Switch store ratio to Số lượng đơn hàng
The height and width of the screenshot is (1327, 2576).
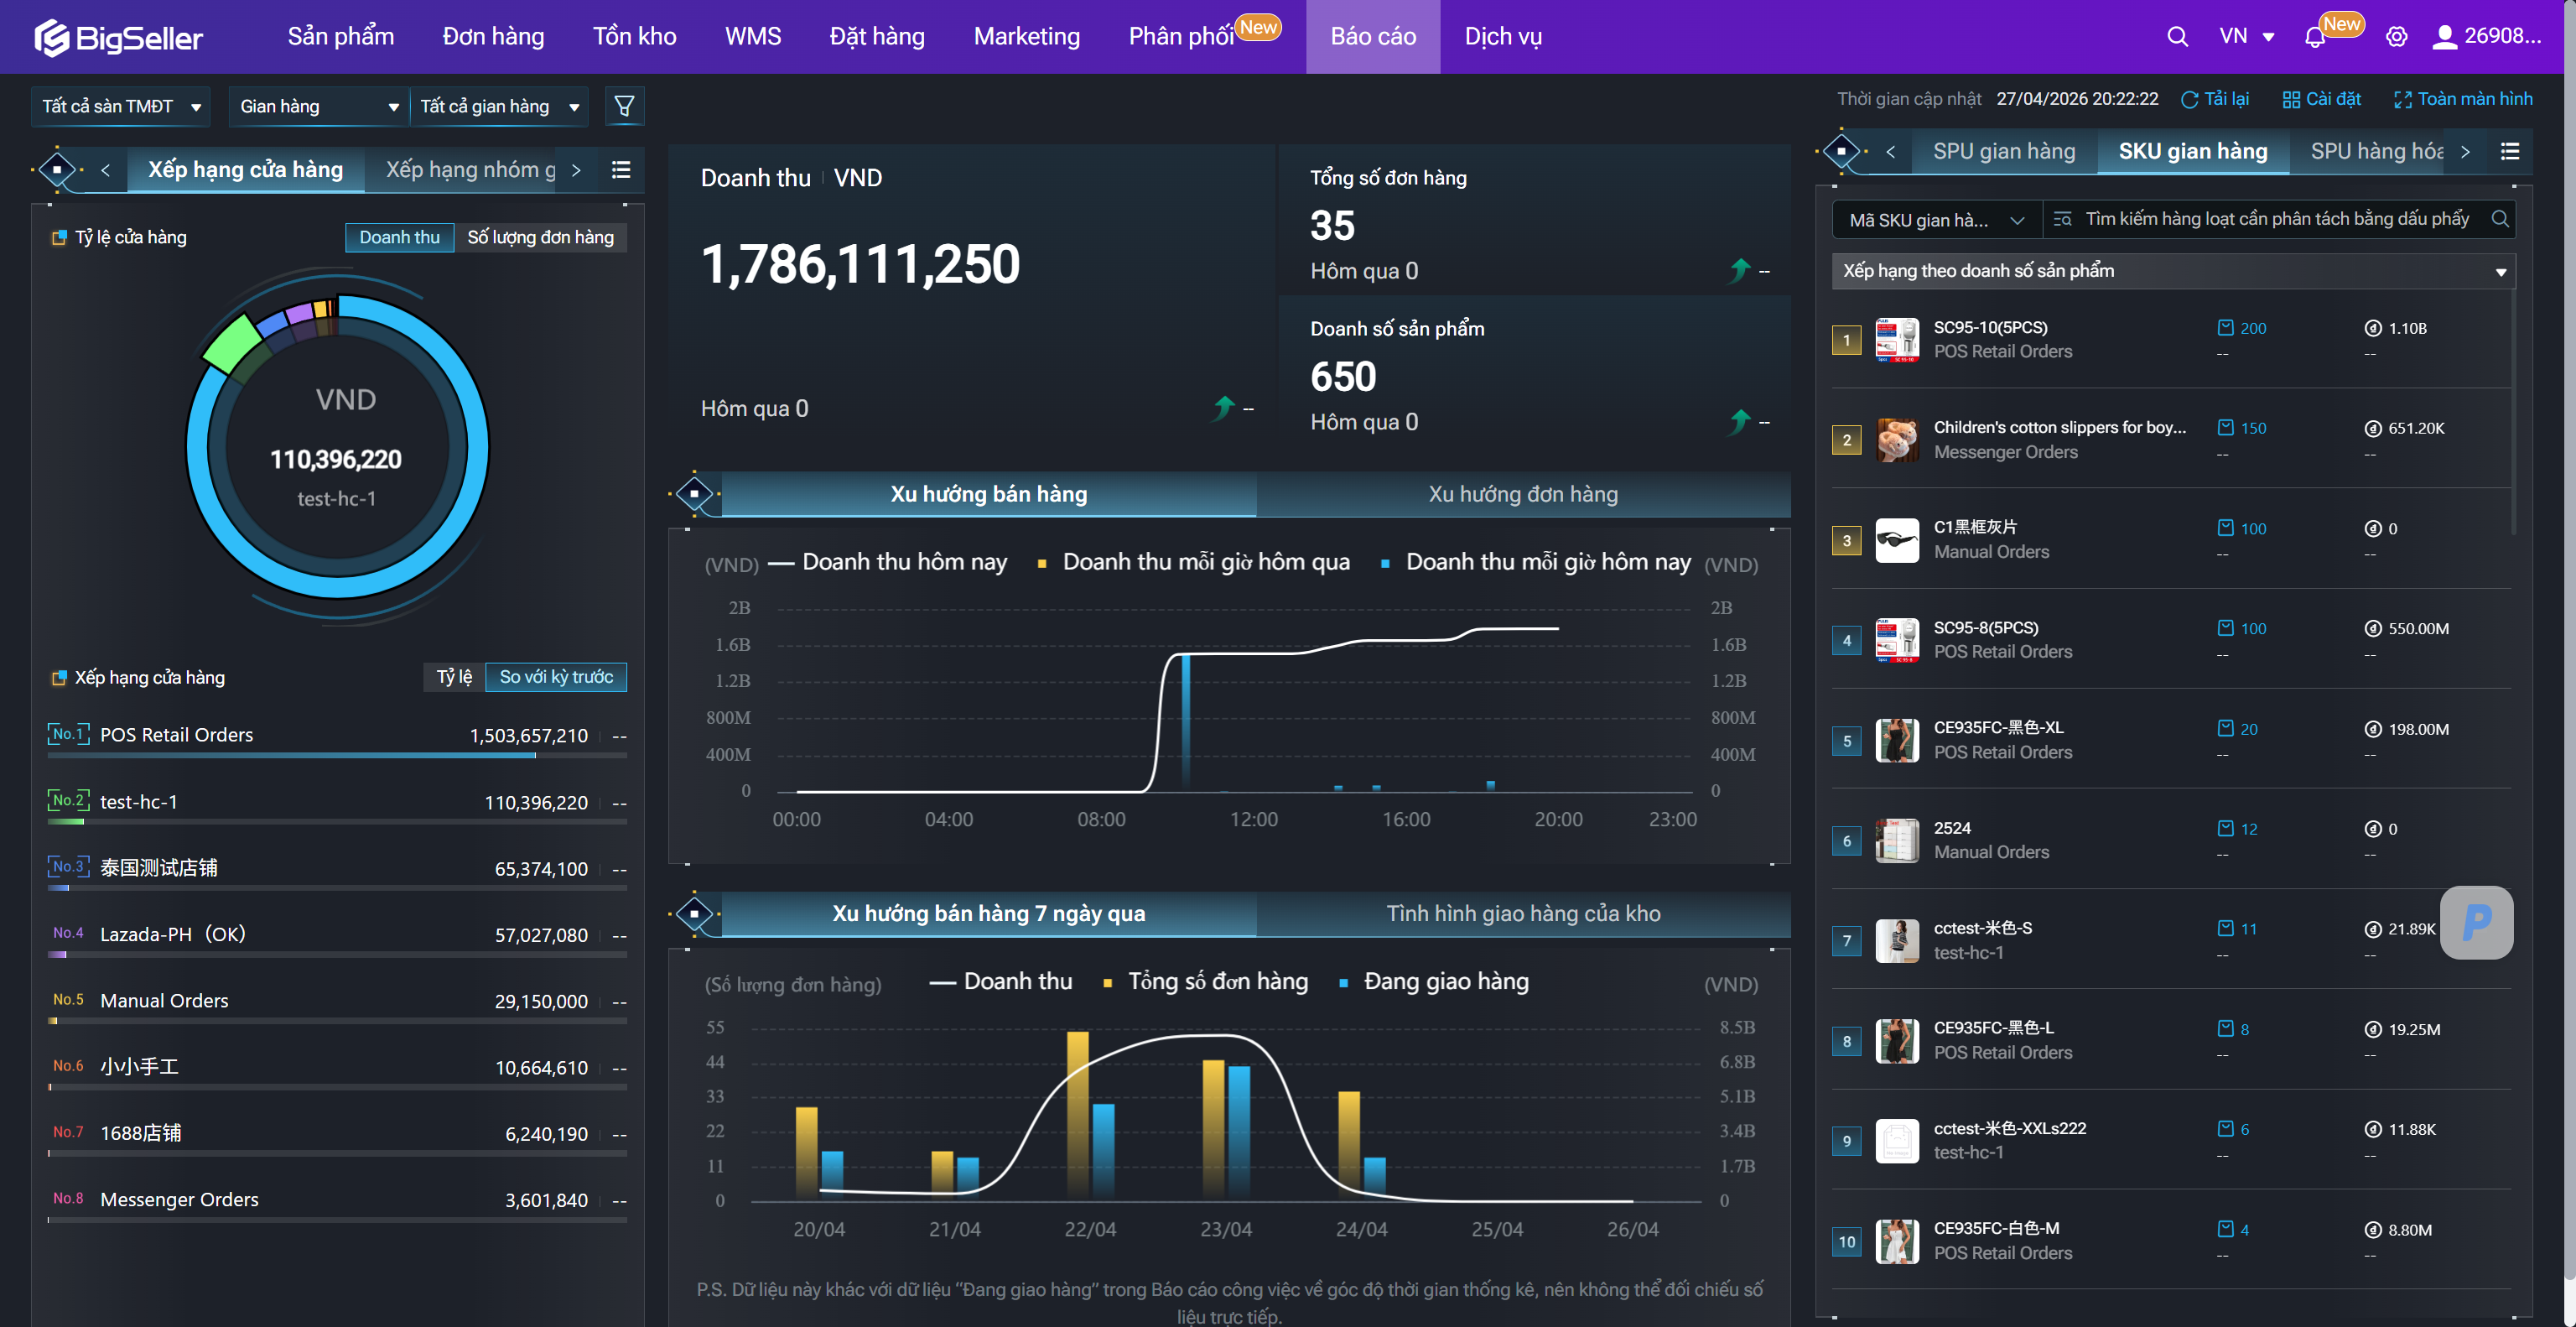[x=540, y=237]
